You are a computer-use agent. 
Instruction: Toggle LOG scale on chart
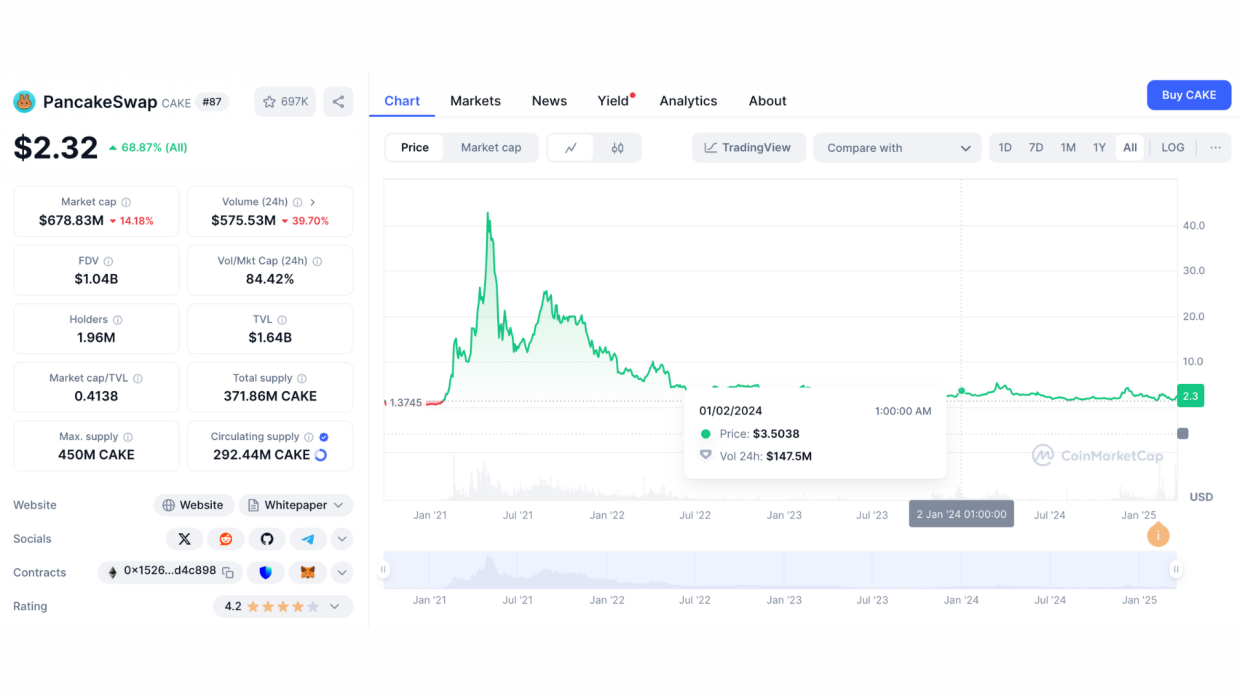1173,148
